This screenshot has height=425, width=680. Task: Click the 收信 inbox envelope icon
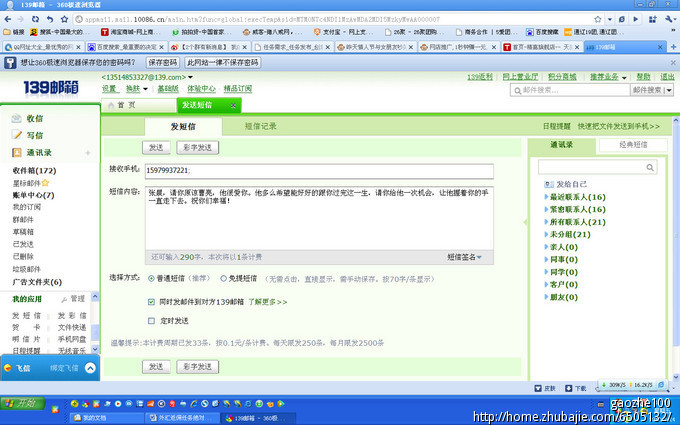click(16, 118)
